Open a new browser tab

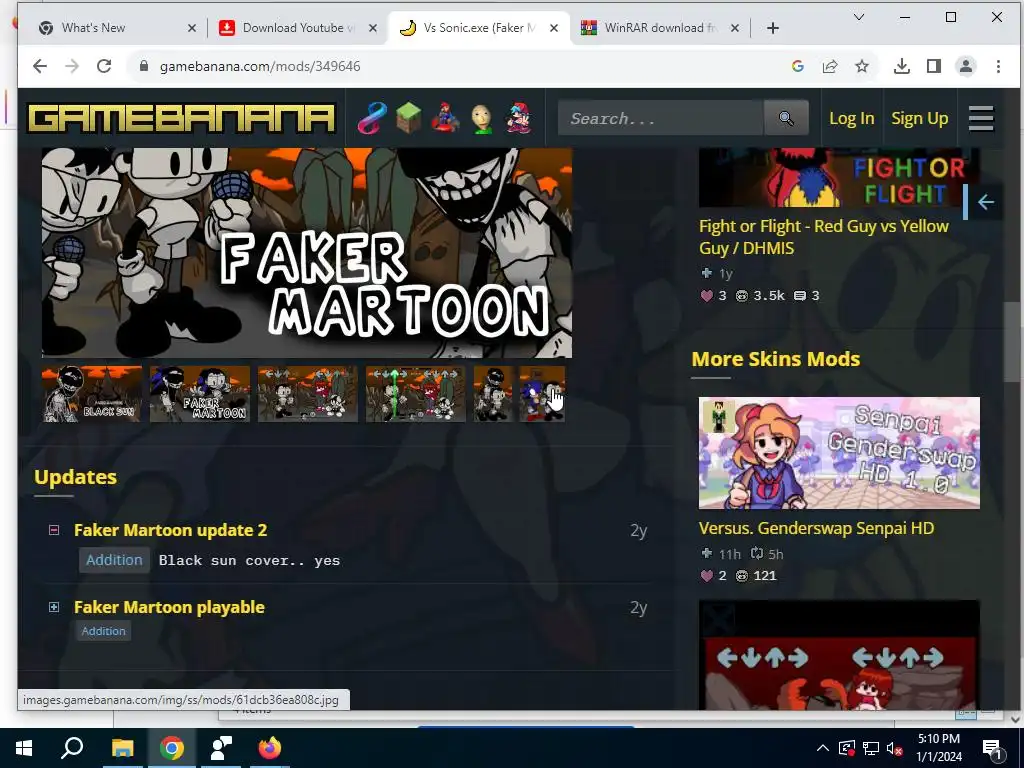click(773, 27)
